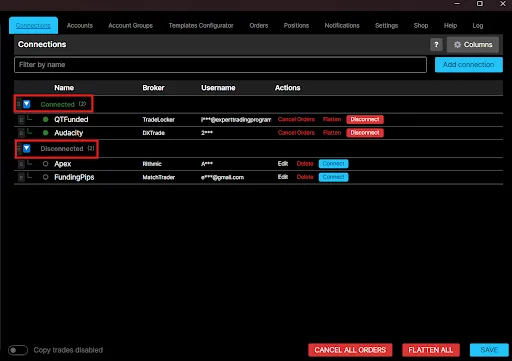Click Add connection button

(x=469, y=65)
